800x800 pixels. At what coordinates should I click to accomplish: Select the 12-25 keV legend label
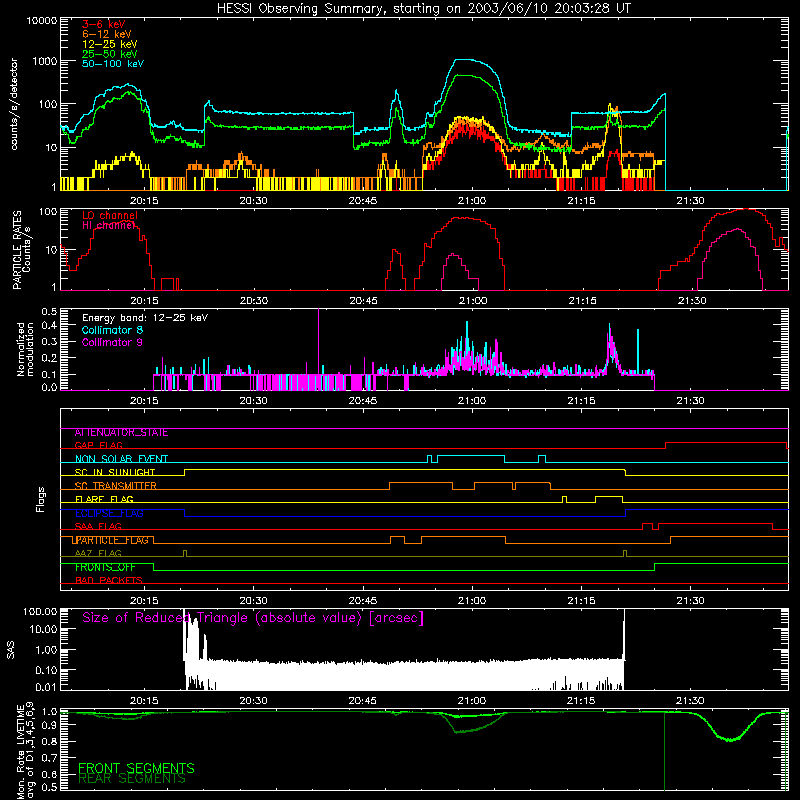point(109,44)
